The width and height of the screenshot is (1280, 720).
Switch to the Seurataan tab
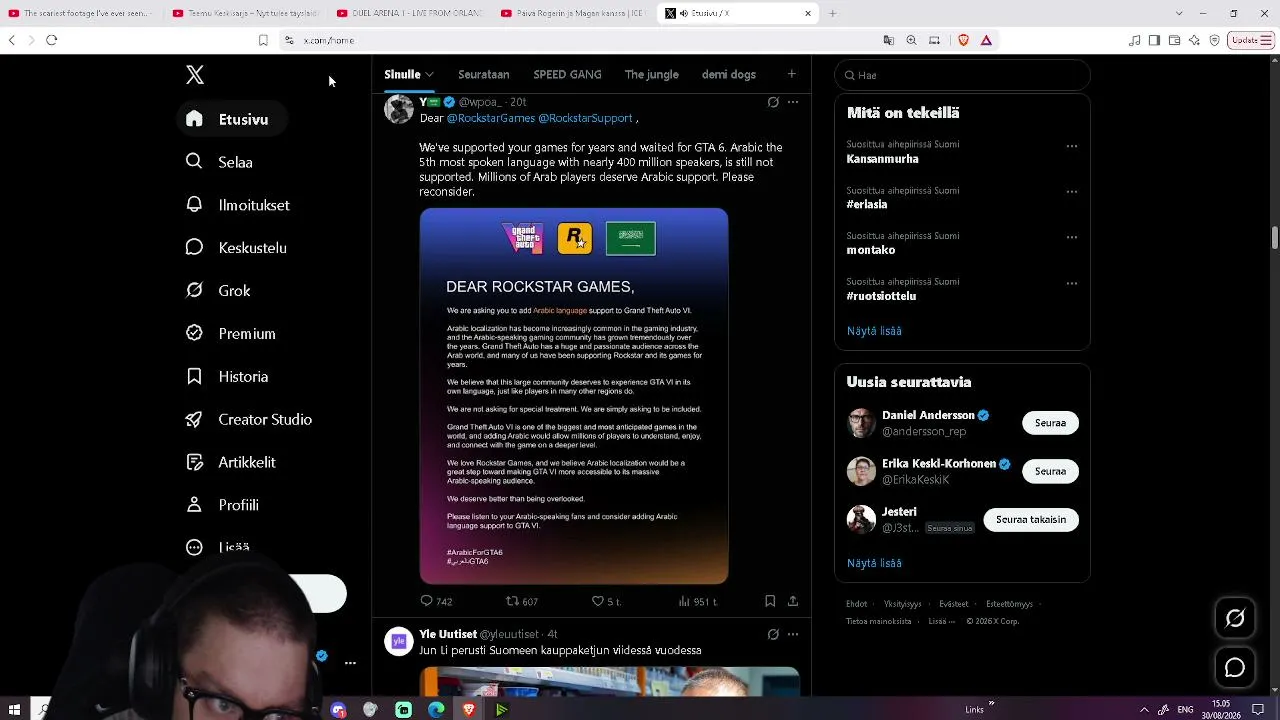pyautogui.click(x=484, y=74)
